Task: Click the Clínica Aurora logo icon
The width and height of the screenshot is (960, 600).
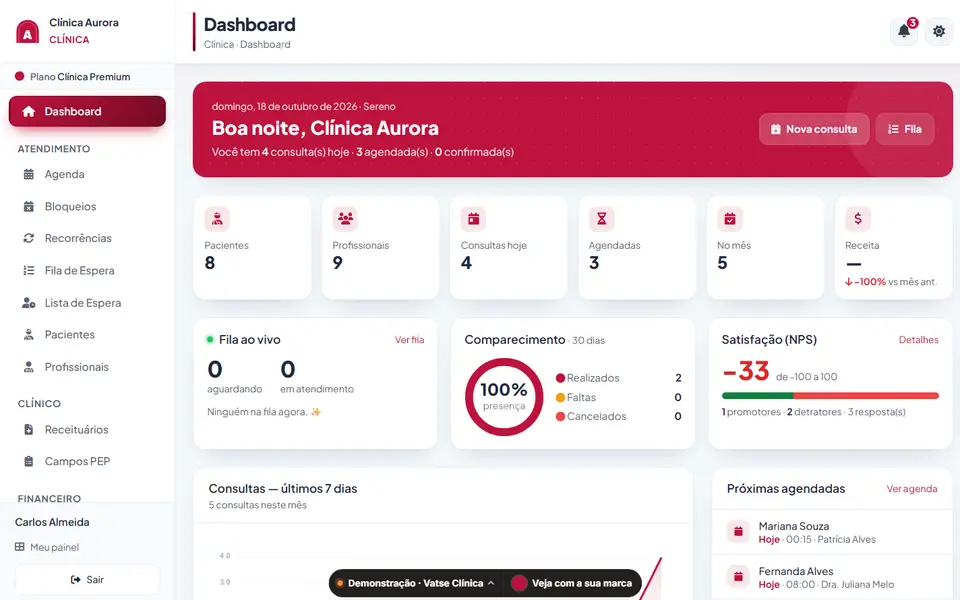Action: [x=27, y=32]
